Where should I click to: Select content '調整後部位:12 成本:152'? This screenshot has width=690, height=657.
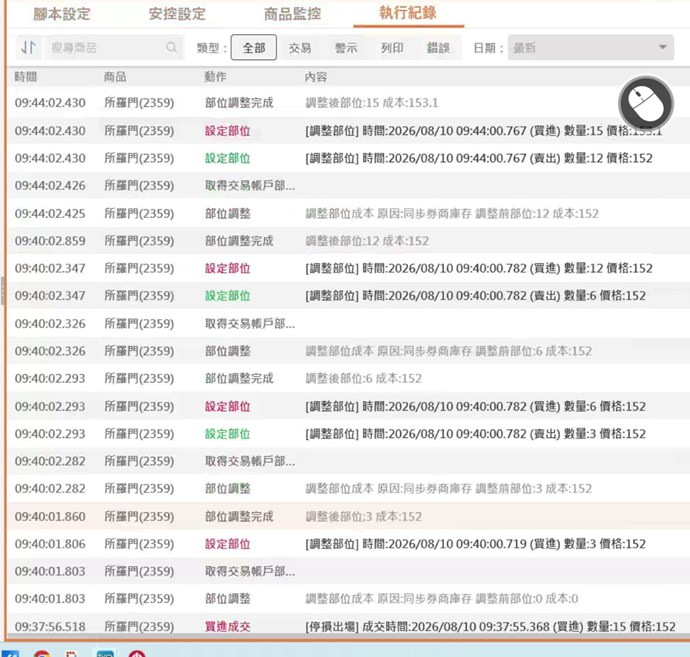[x=367, y=241]
